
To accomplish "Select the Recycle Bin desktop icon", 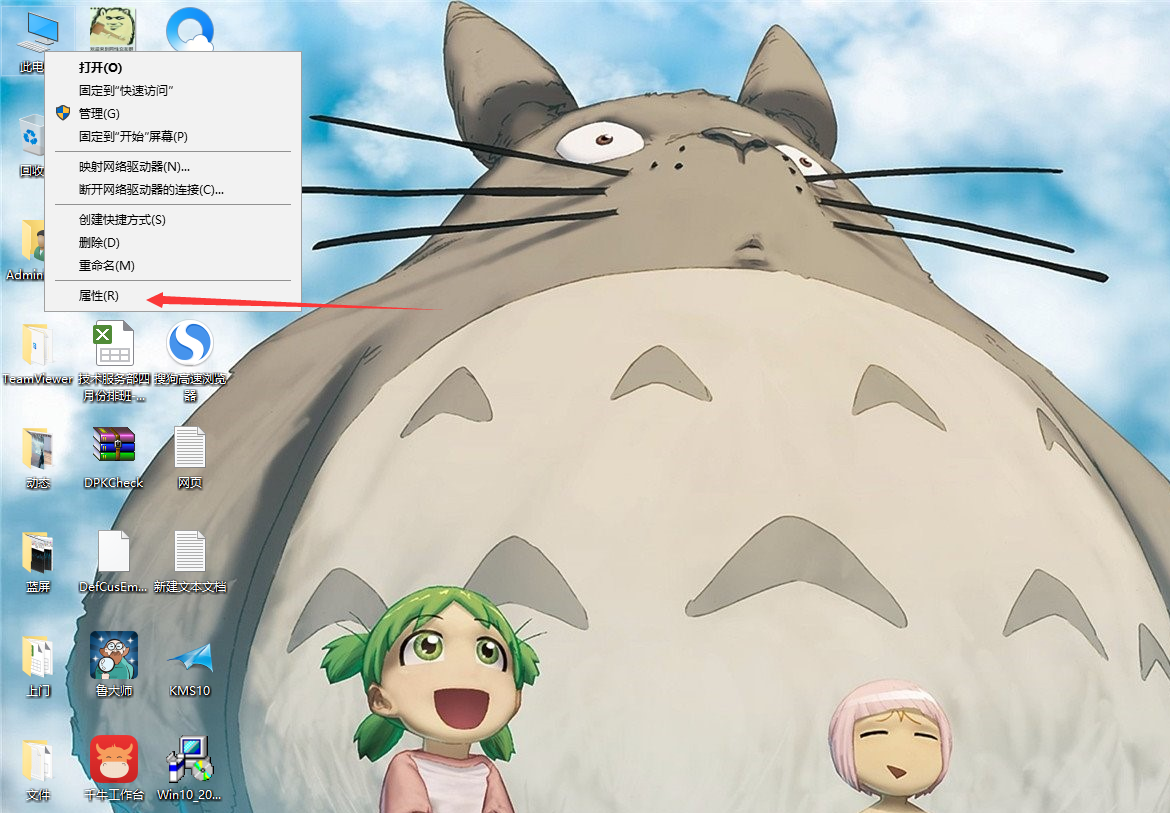I will [x=31, y=135].
